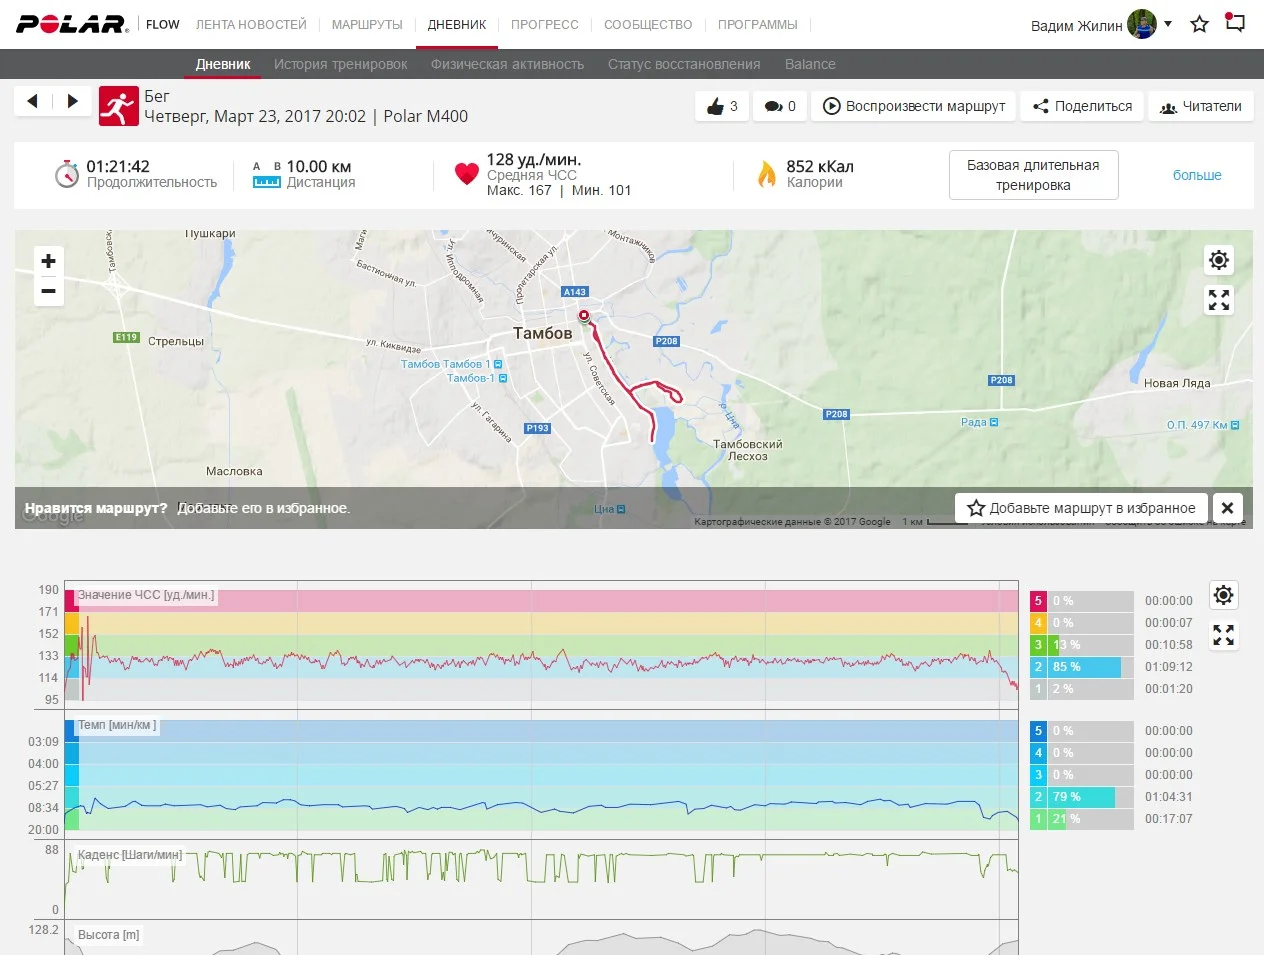
Task: Add the route to favorites
Action: (x=1081, y=508)
